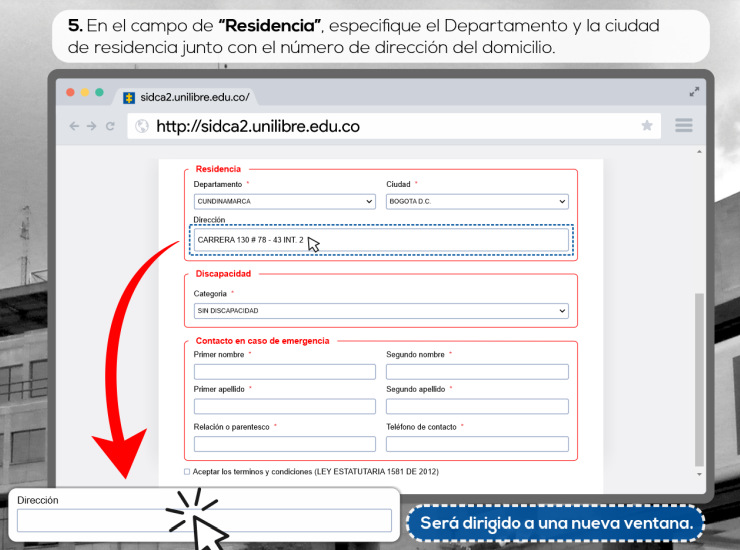Click the Teléfono de contacto field
The width and height of the screenshot is (740, 550).
click(477, 444)
